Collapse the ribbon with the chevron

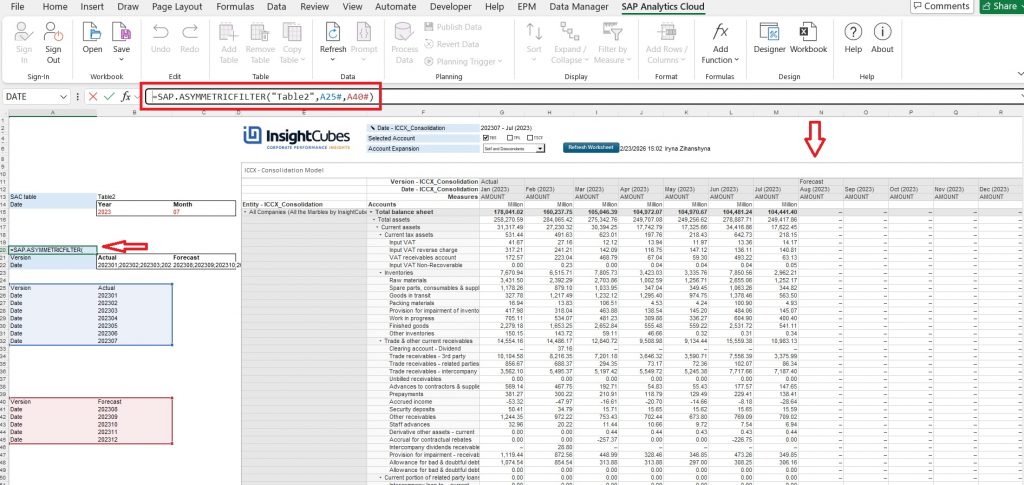(x=1019, y=74)
